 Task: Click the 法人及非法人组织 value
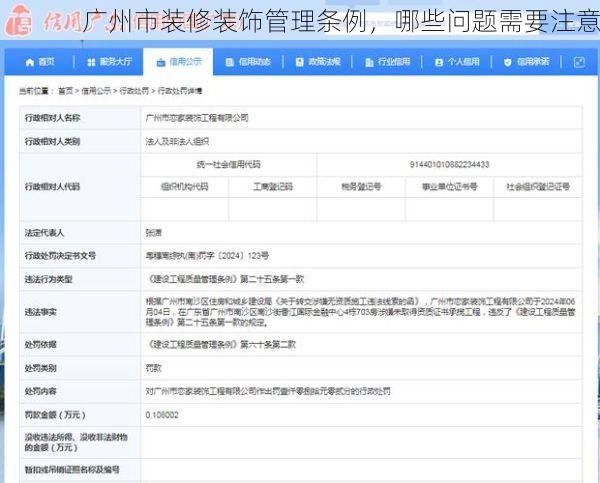point(177,142)
